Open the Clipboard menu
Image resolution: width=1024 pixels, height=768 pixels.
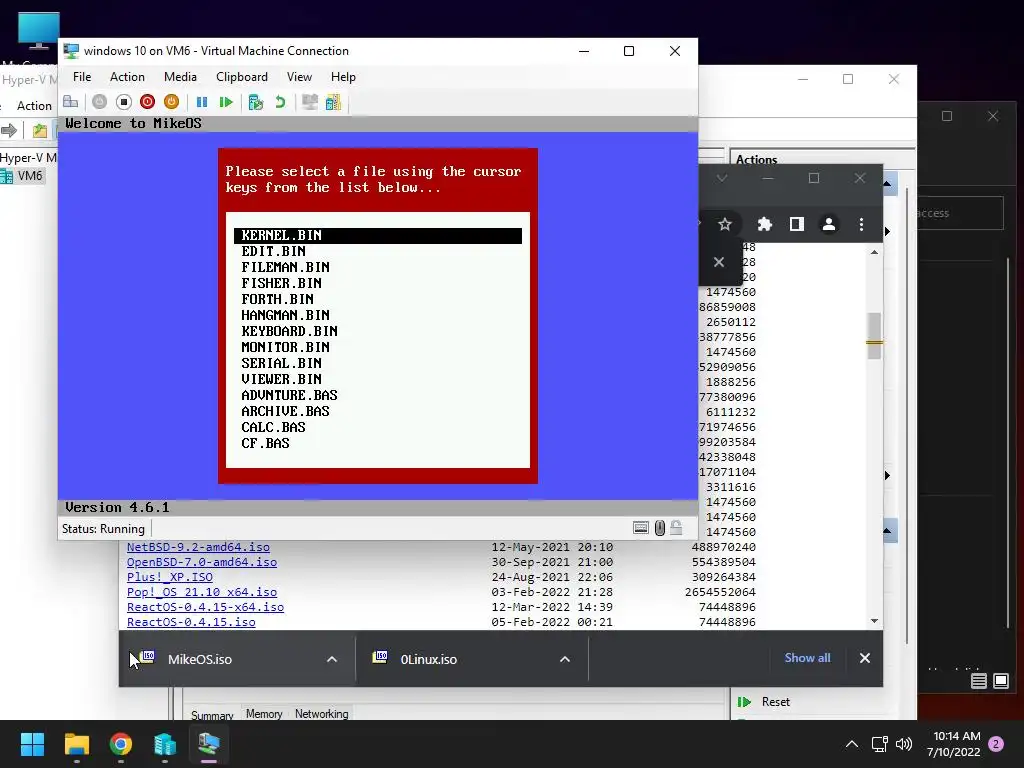(242, 77)
